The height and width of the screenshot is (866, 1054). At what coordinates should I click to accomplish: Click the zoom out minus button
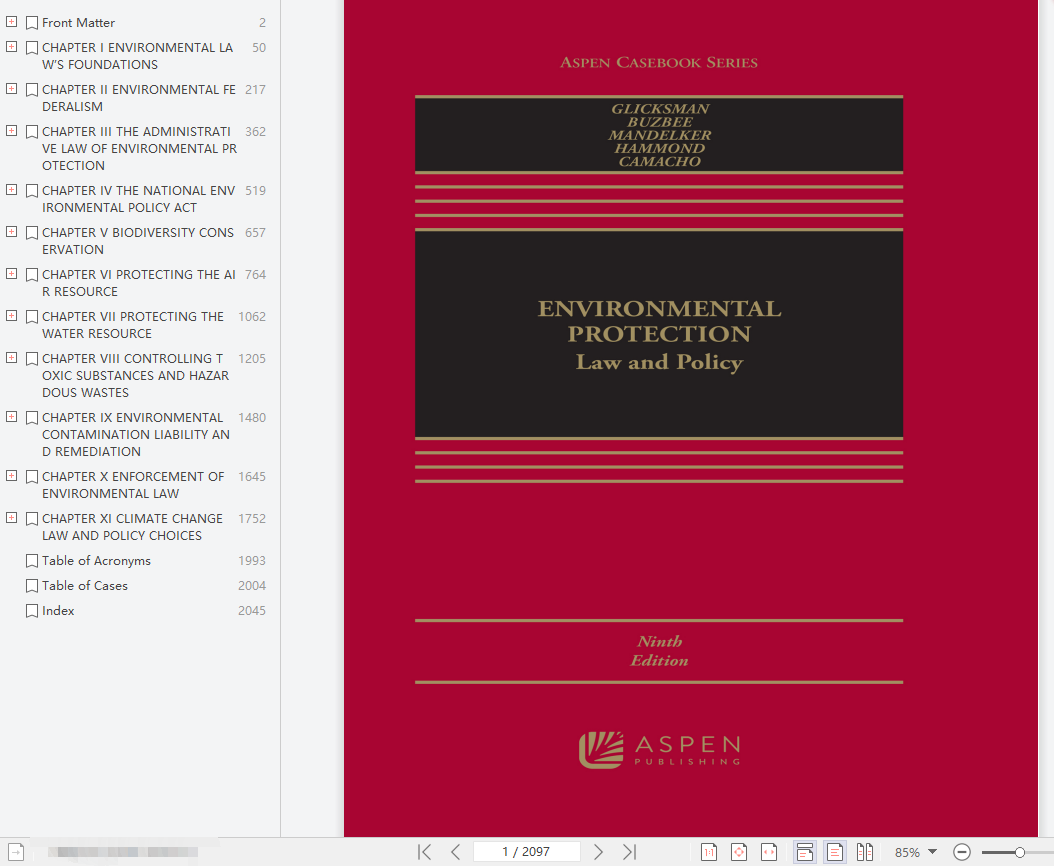coord(962,852)
